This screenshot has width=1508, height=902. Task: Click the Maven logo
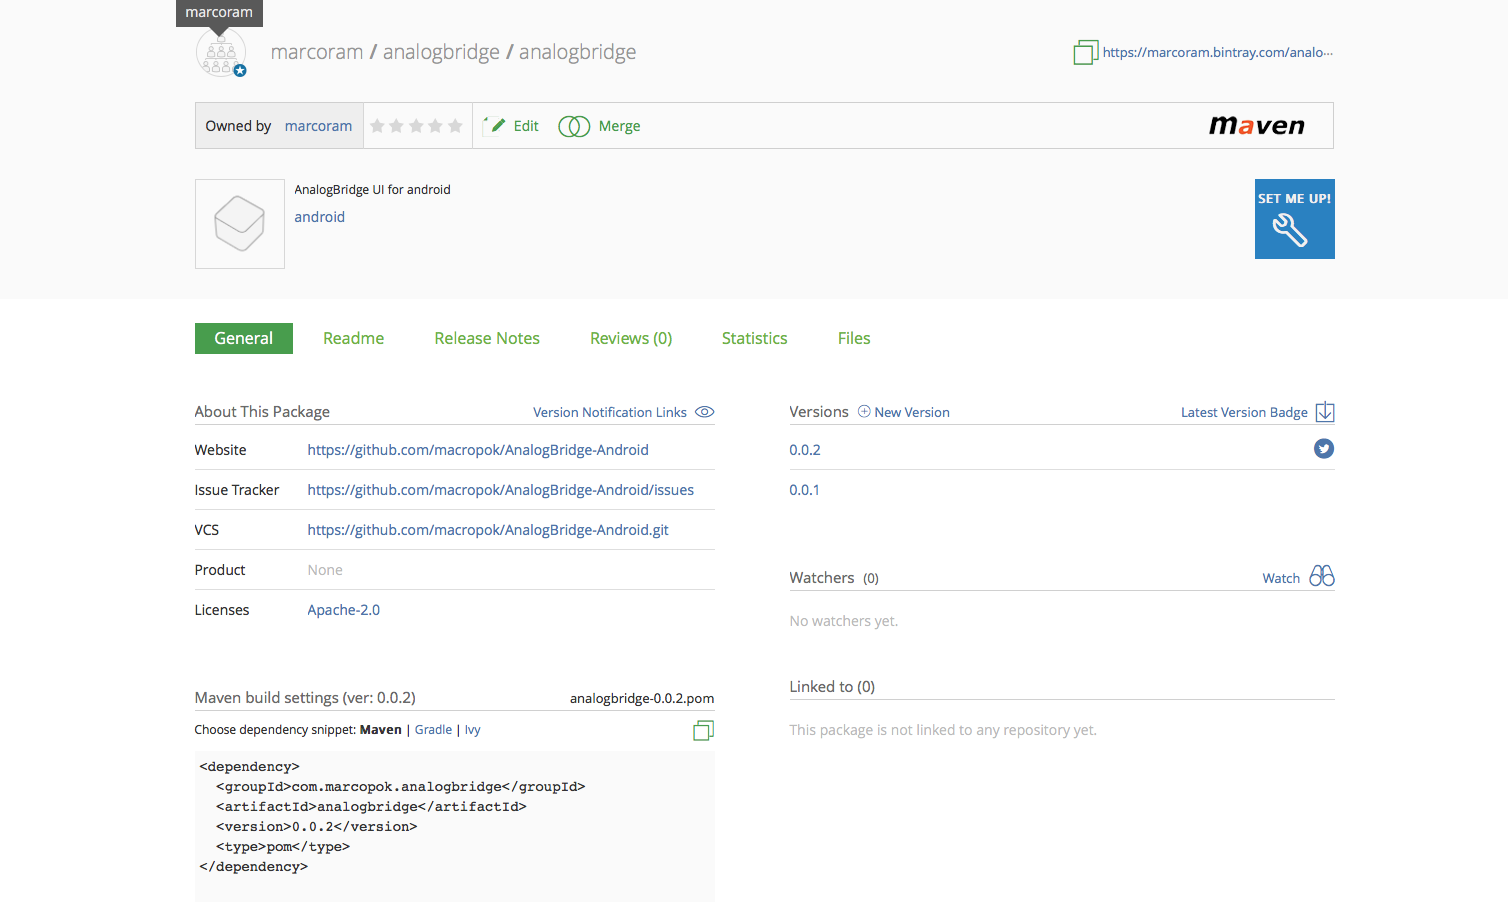1257,126
